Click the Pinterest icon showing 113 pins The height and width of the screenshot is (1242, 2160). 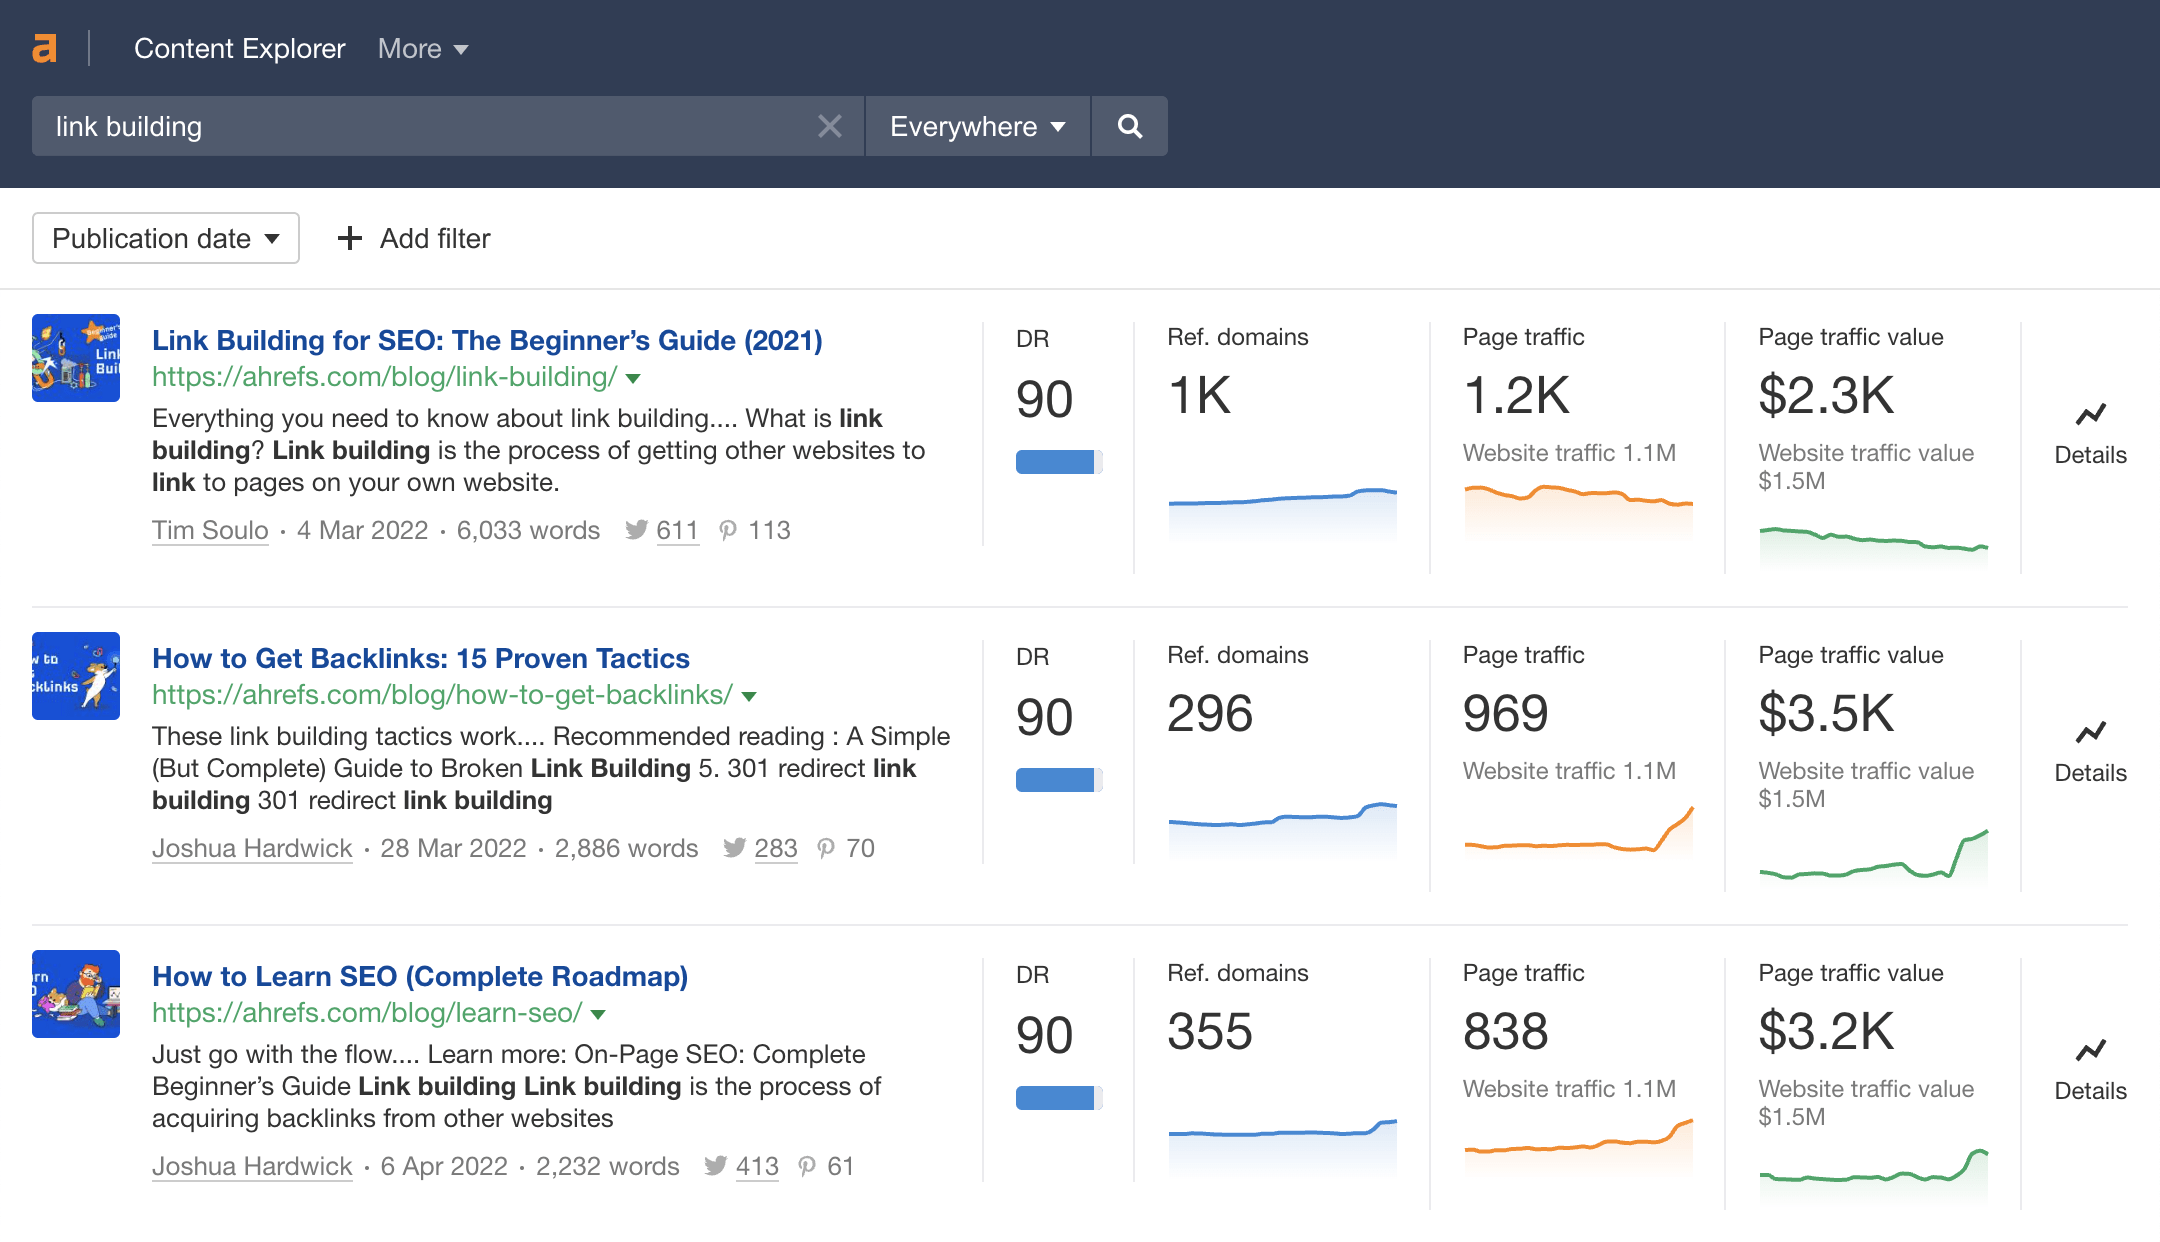(x=729, y=530)
